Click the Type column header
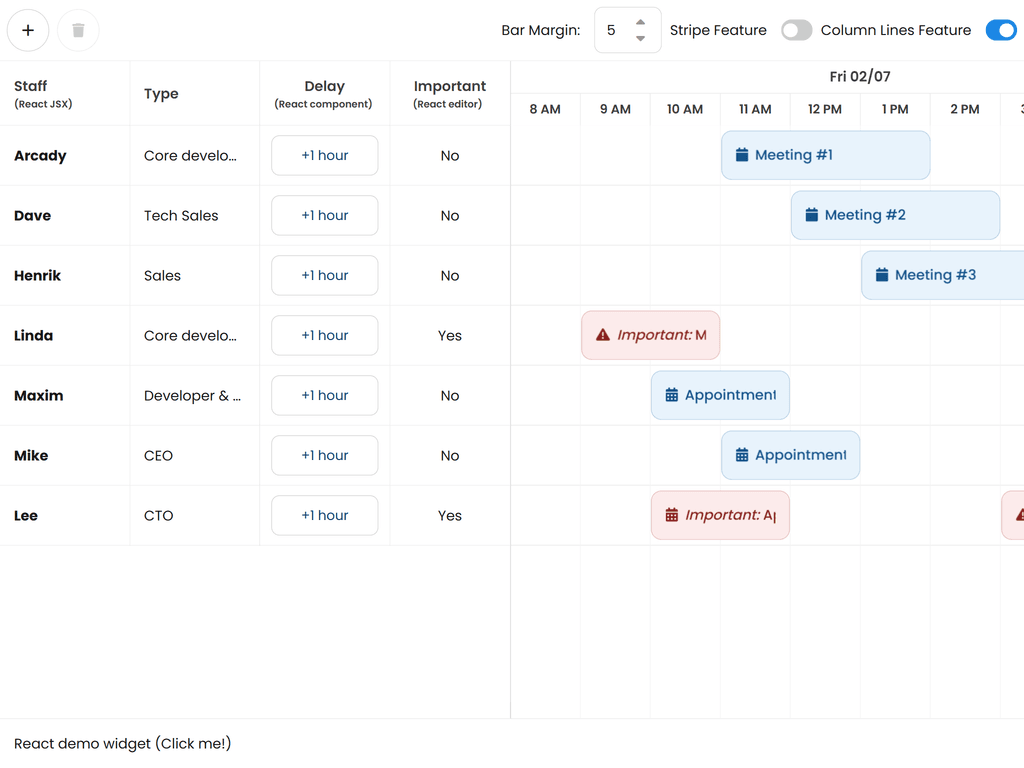The height and width of the screenshot is (768, 1024). [x=161, y=93]
